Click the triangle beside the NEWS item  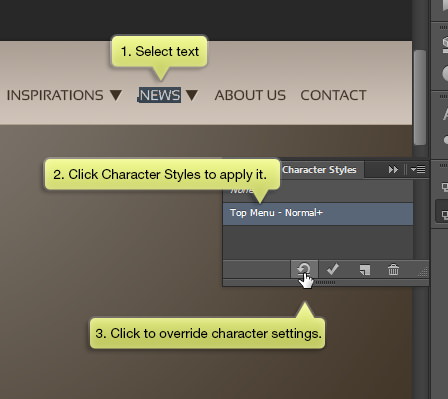click(192, 95)
